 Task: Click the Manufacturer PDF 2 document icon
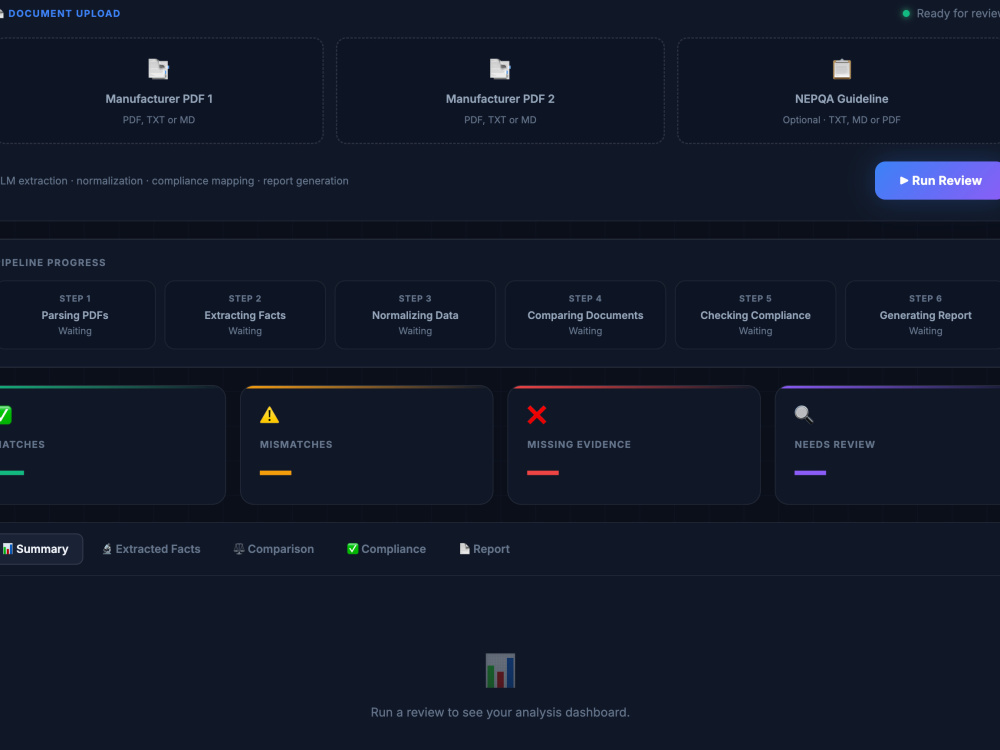coord(500,69)
